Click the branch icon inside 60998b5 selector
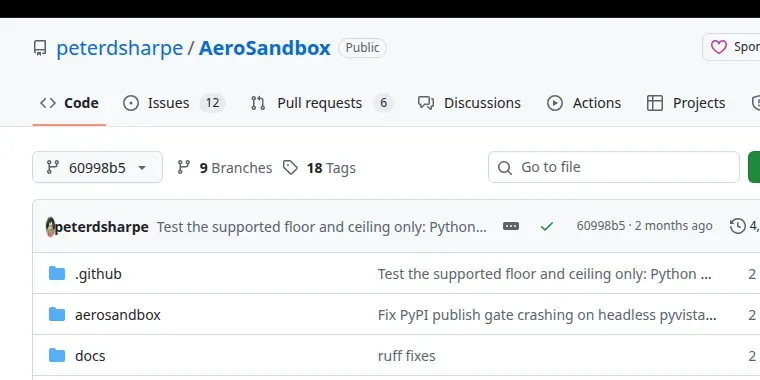The width and height of the screenshot is (760, 380). [x=52, y=167]
